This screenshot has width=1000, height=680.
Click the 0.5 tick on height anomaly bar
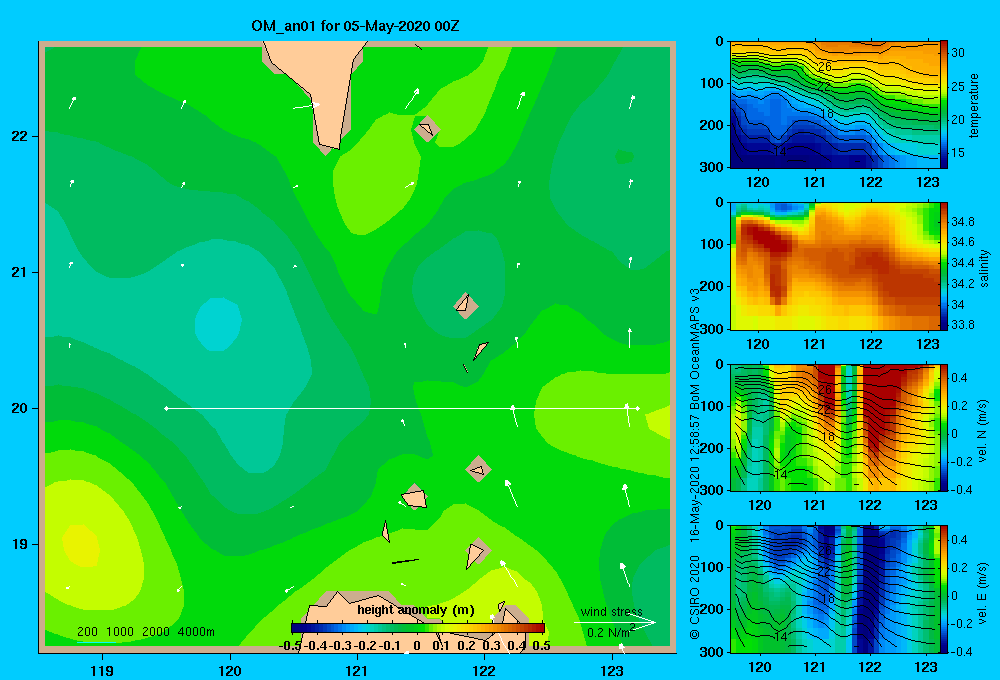coord(541,646)
